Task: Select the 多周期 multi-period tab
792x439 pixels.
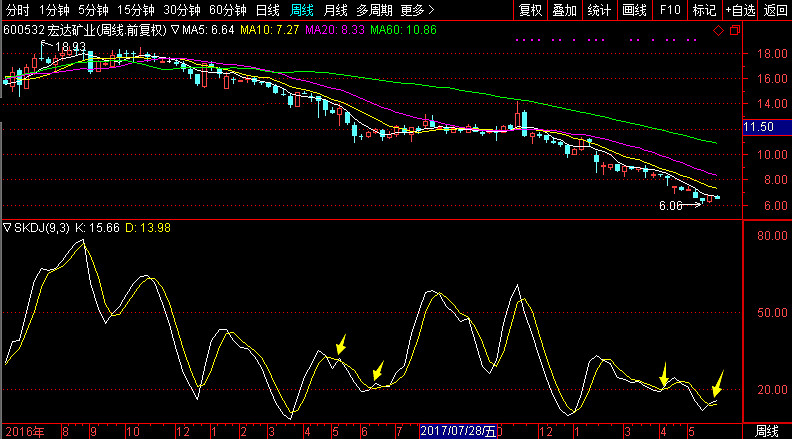Action: 374,10
